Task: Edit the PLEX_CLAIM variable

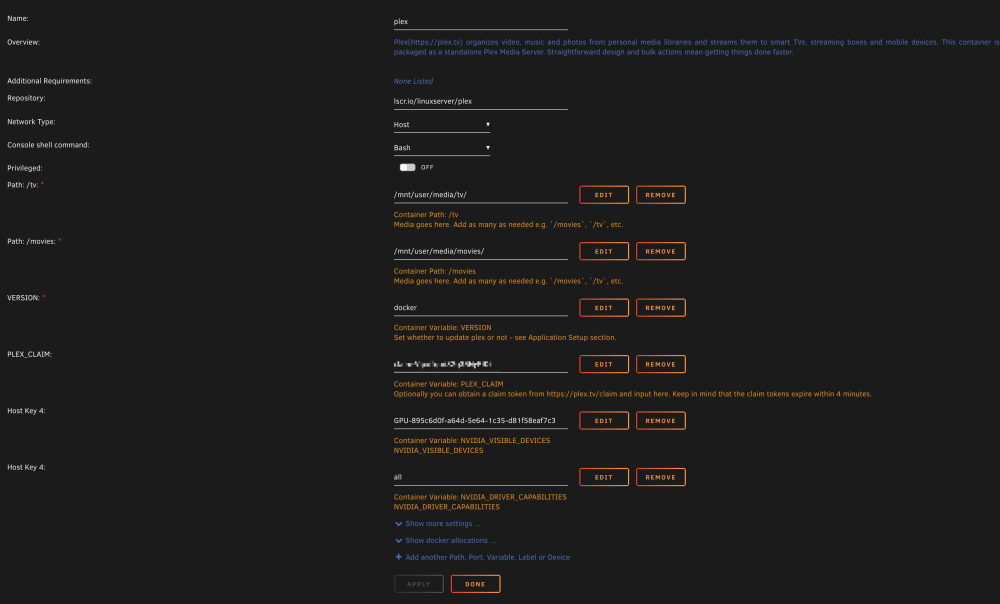Action: click(603, 364)
